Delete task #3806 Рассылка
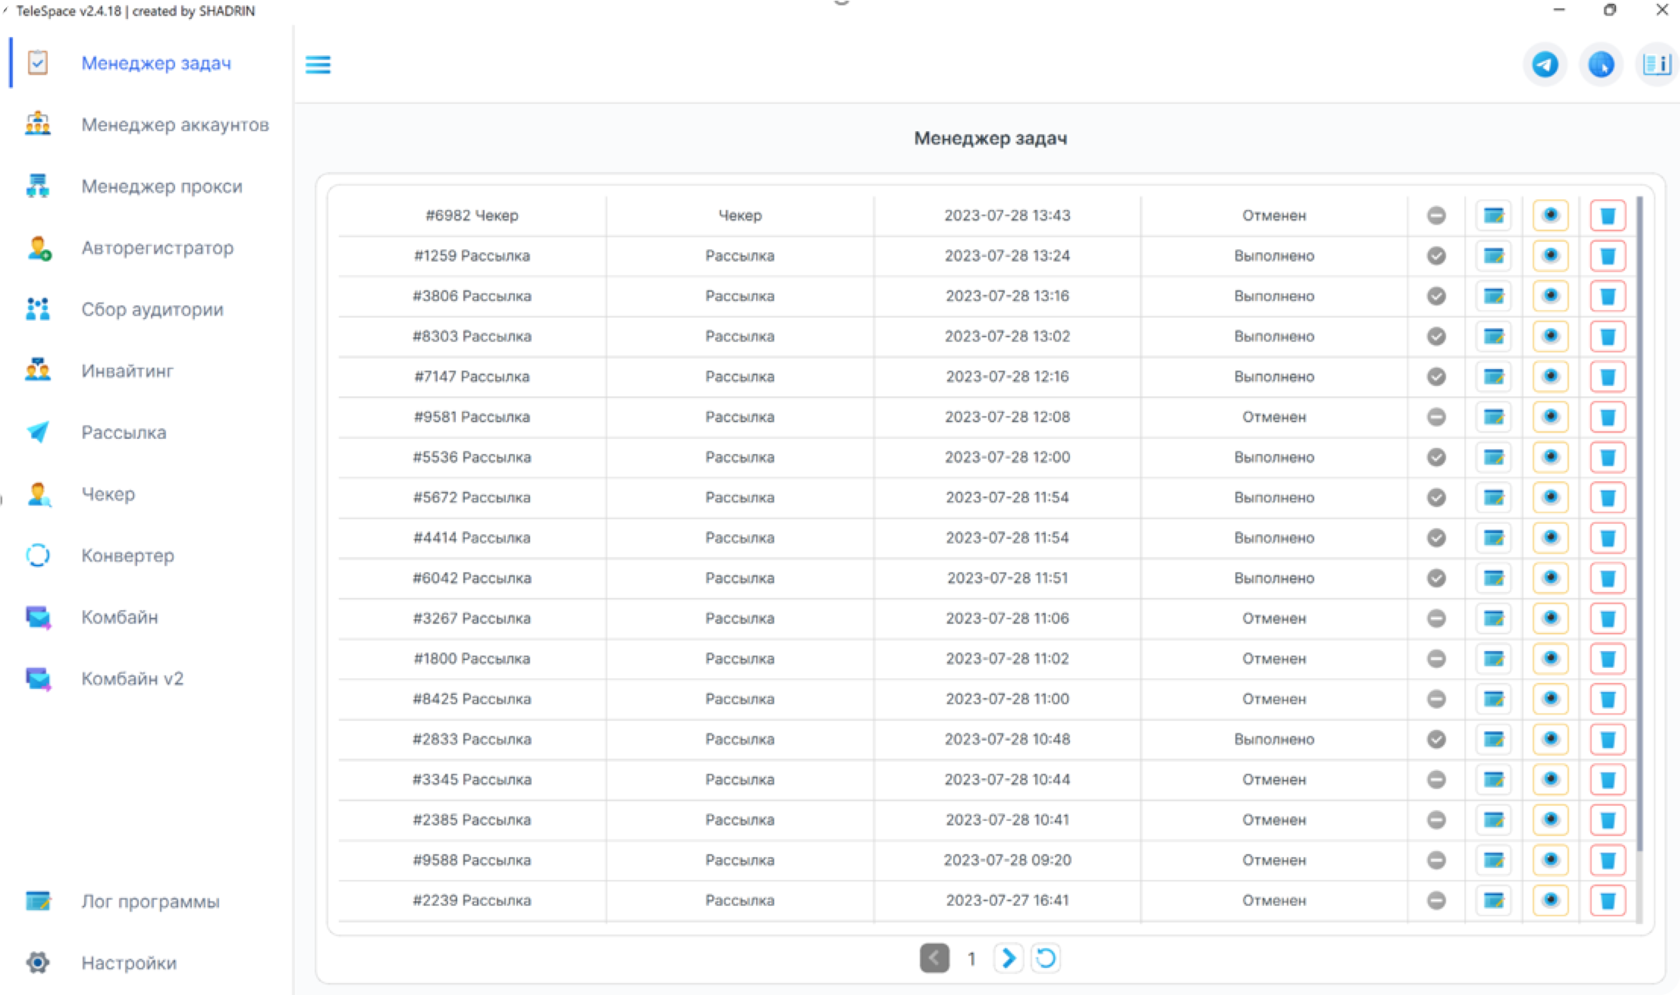1680x995 pixels. click(x=1608, y=296)
